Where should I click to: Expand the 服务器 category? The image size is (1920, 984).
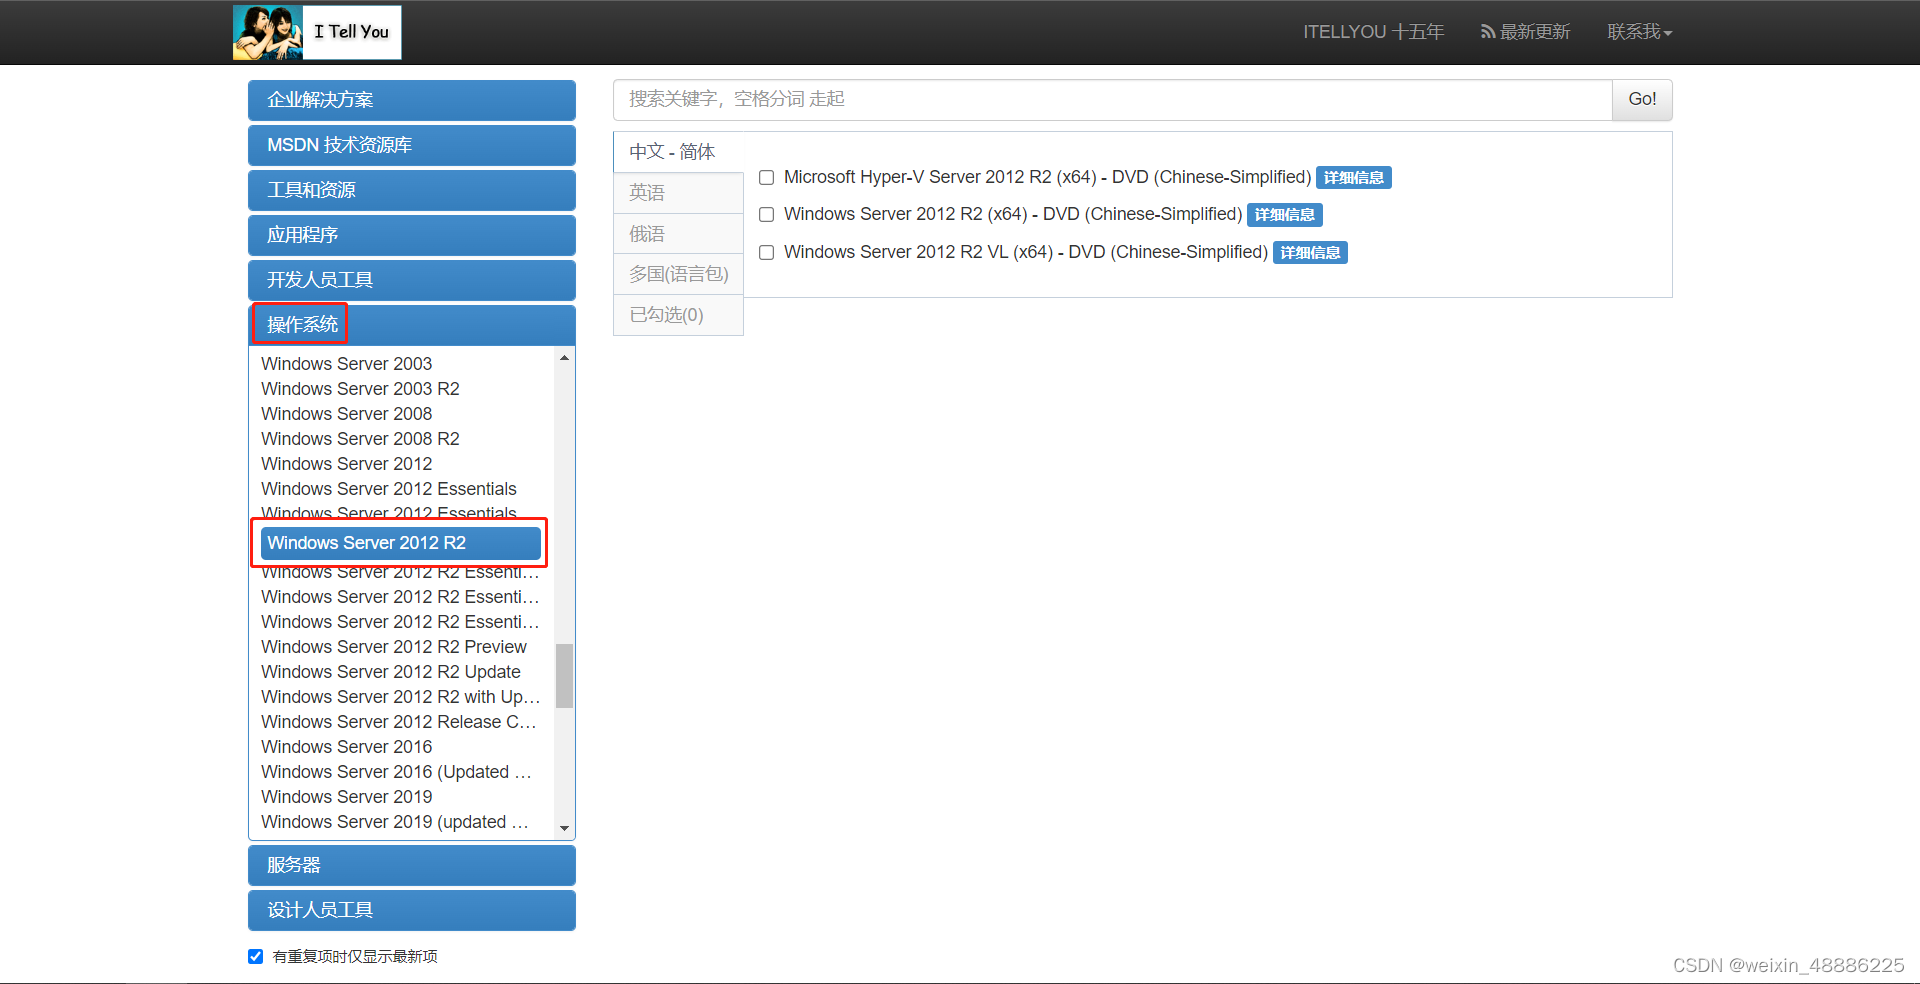(x=411, y=864)
